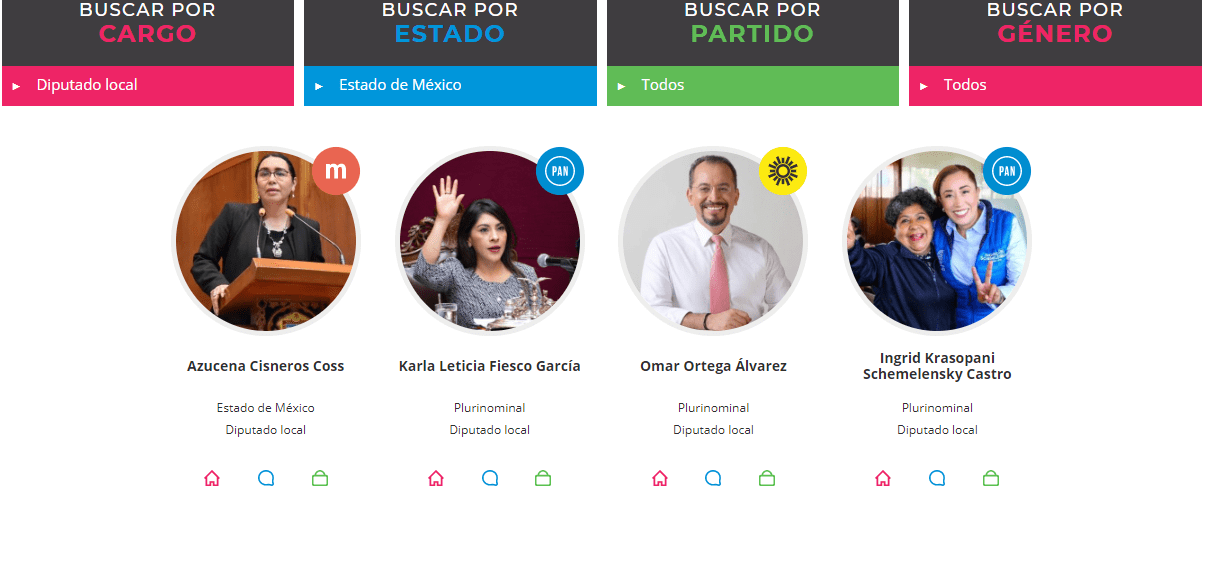Select the Buscar por Género header
Viewport: 1205px width, 569px height.
click(1055, 23)
